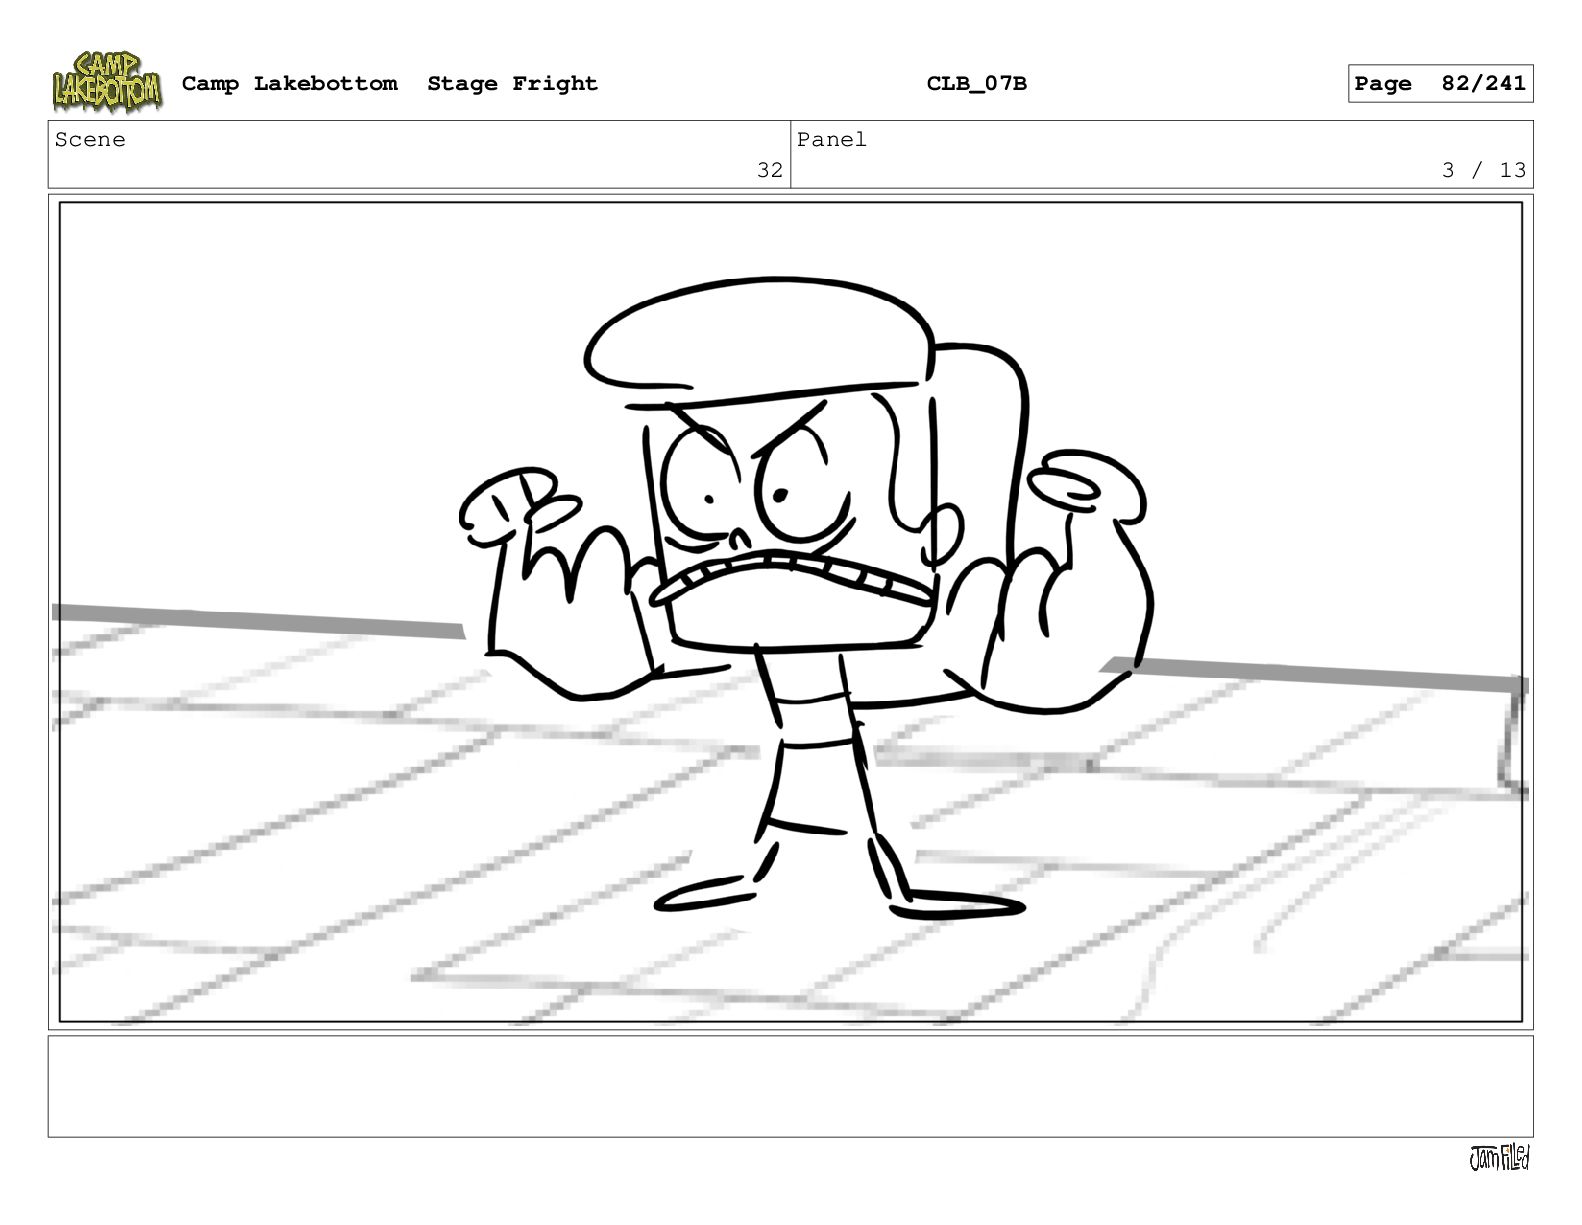Click panel count '3 / 13'

pos(1484,170)
